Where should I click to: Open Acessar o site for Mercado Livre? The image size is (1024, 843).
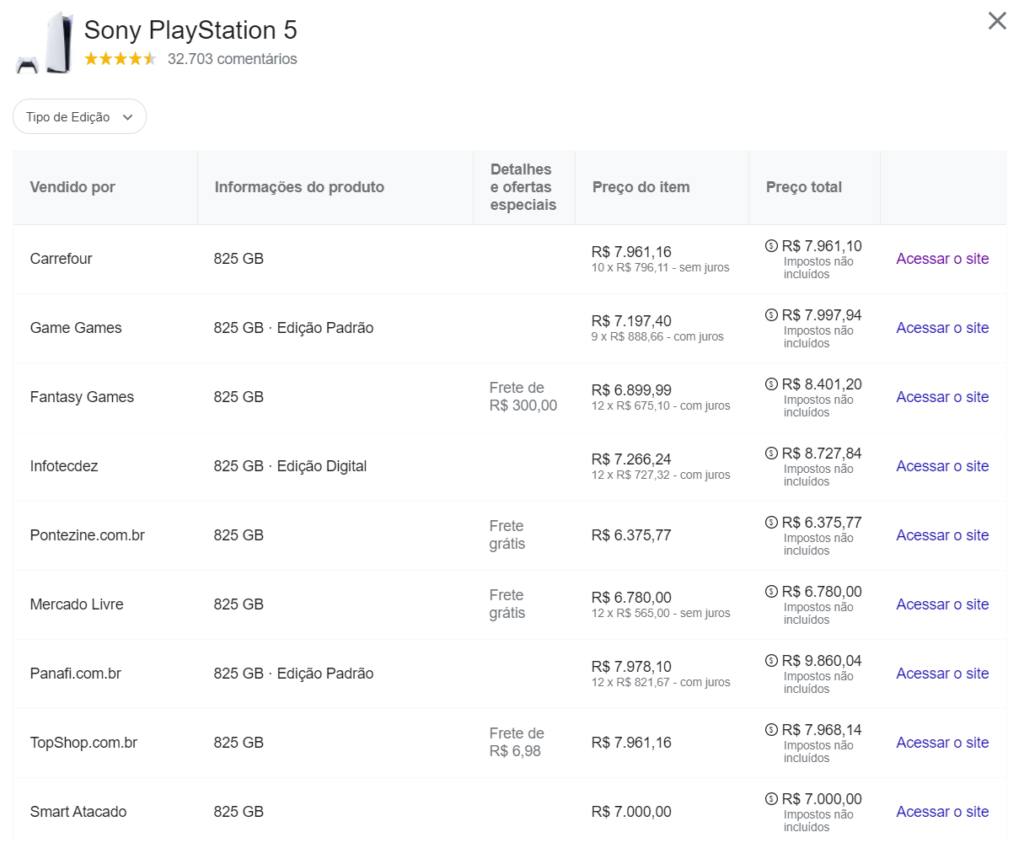click(x=942, y=605)
